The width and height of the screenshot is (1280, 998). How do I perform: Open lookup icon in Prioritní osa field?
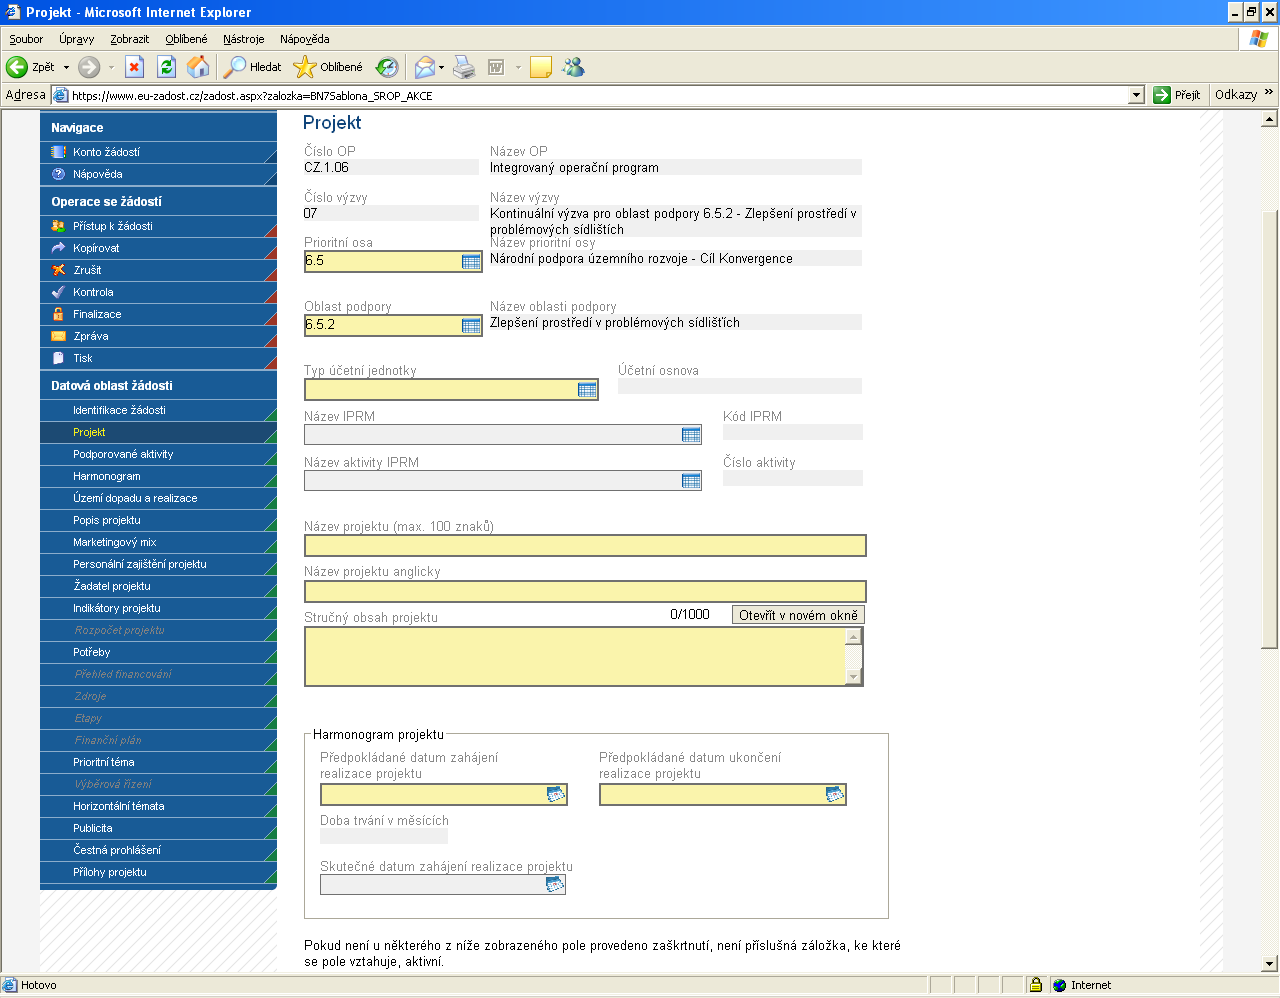pyautogui.click(x=471, y=261)
